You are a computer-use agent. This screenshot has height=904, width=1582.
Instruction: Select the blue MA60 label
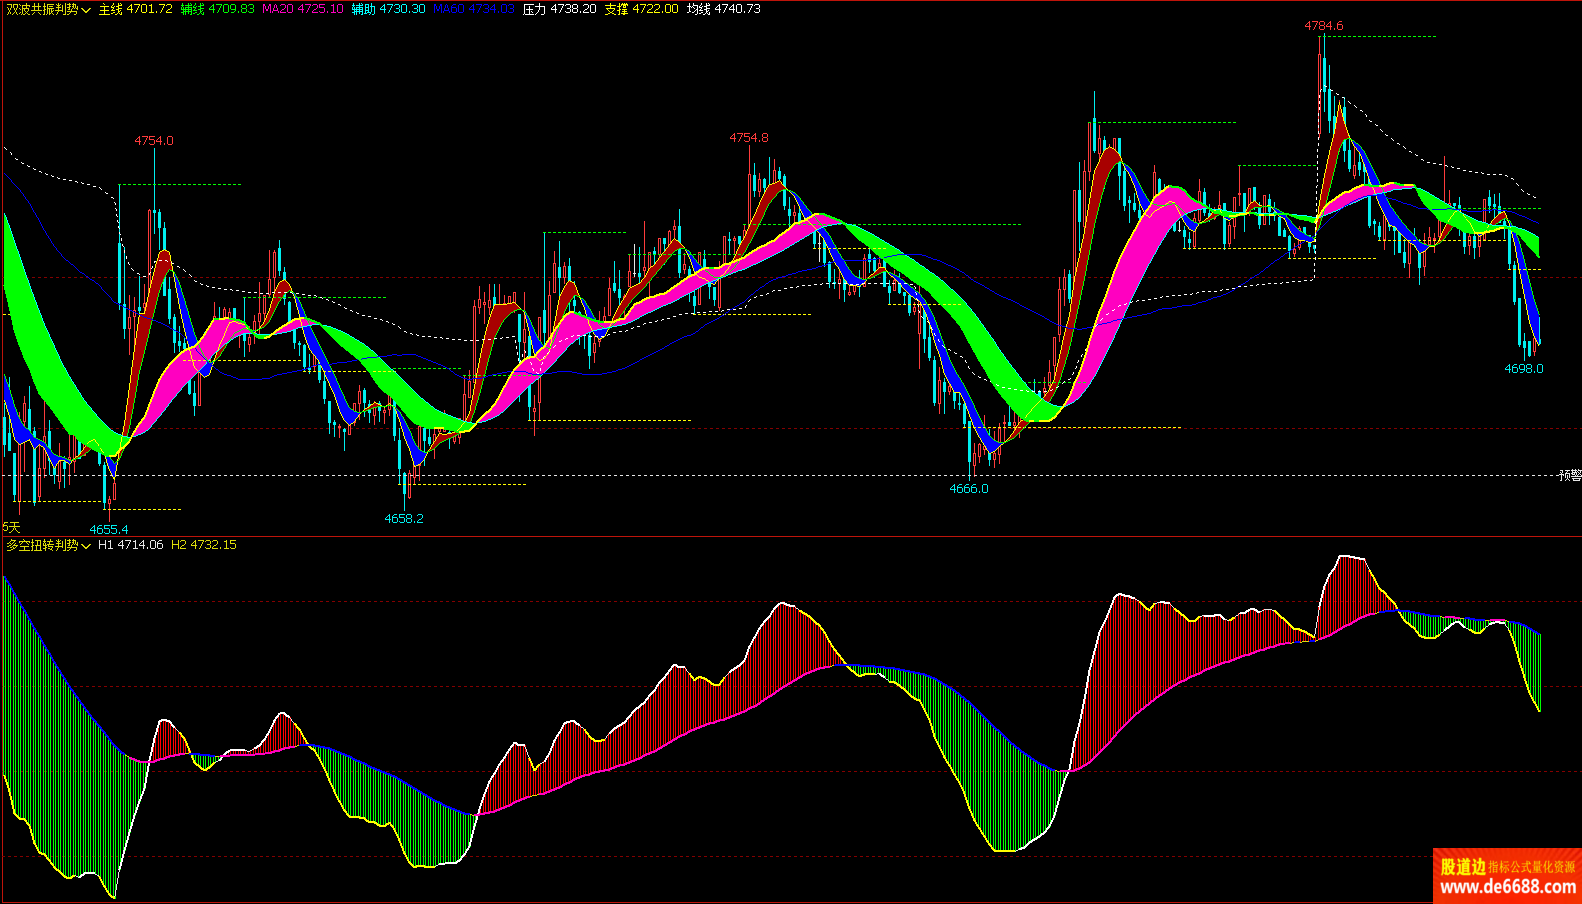[473, 9]
